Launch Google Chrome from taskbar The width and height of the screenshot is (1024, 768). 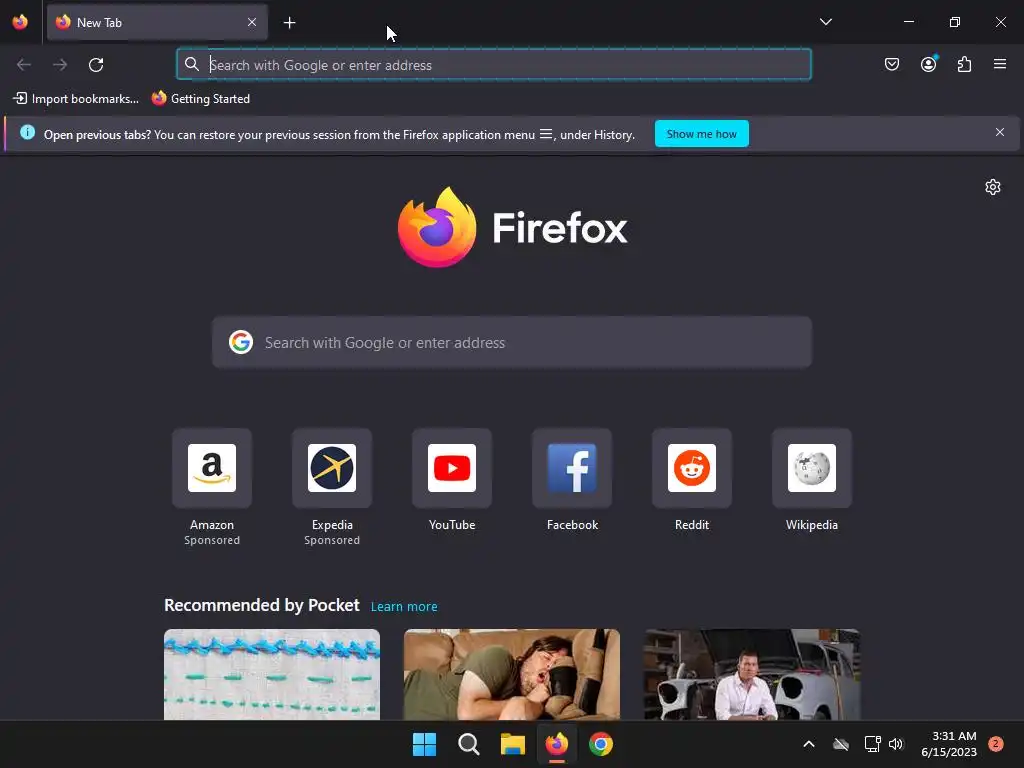click(x=601, y=744)
